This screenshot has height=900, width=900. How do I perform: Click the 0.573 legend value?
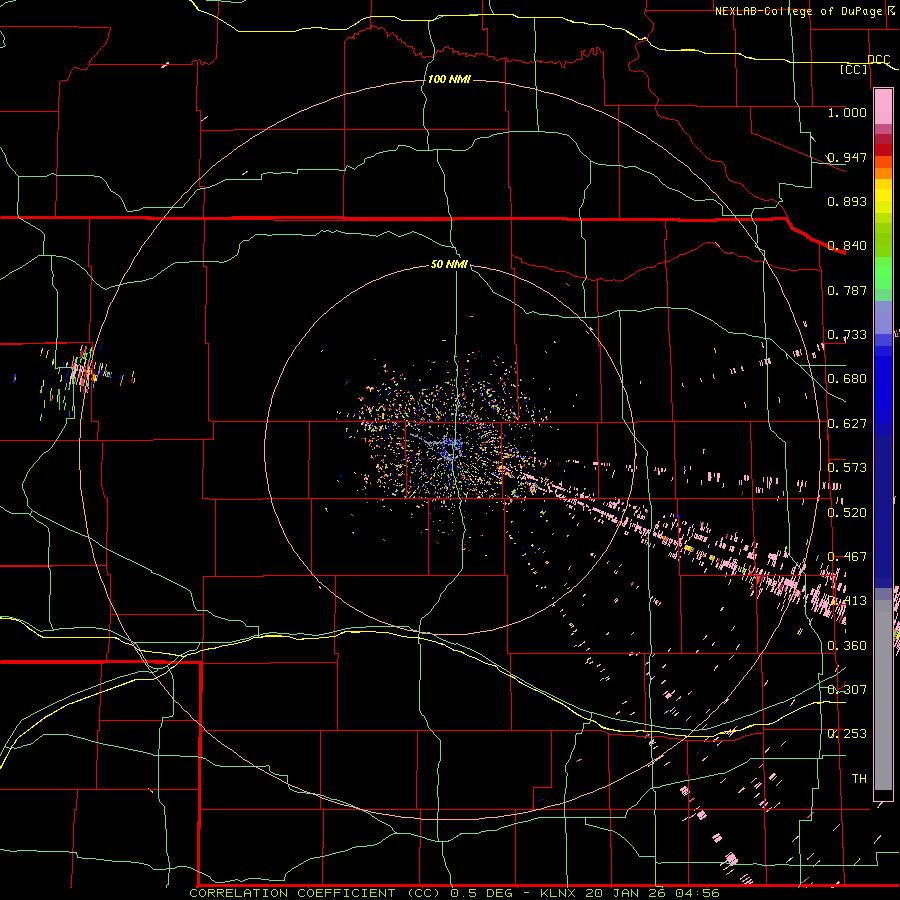pyautogui.click(x=847, y=468)
